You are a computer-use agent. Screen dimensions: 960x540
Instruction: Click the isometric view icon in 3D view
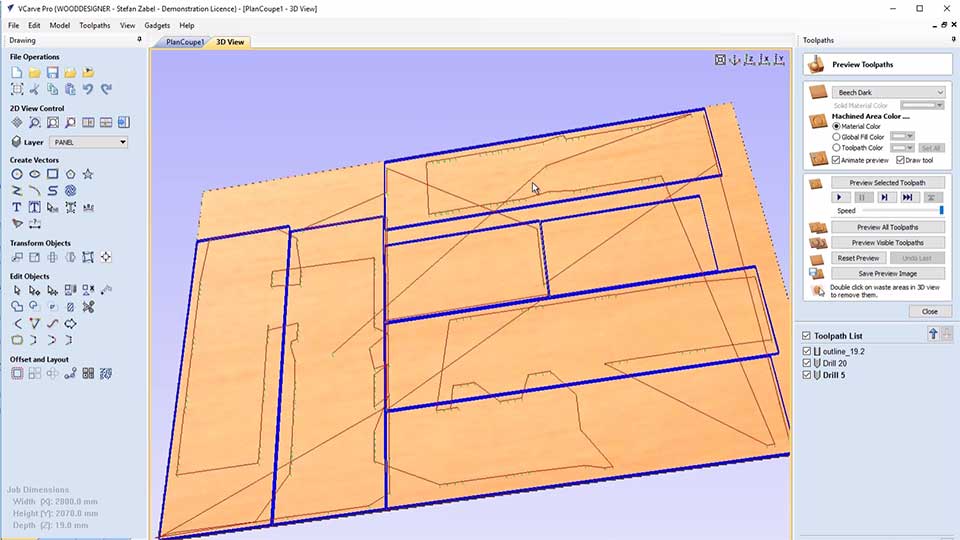[735, 59]
